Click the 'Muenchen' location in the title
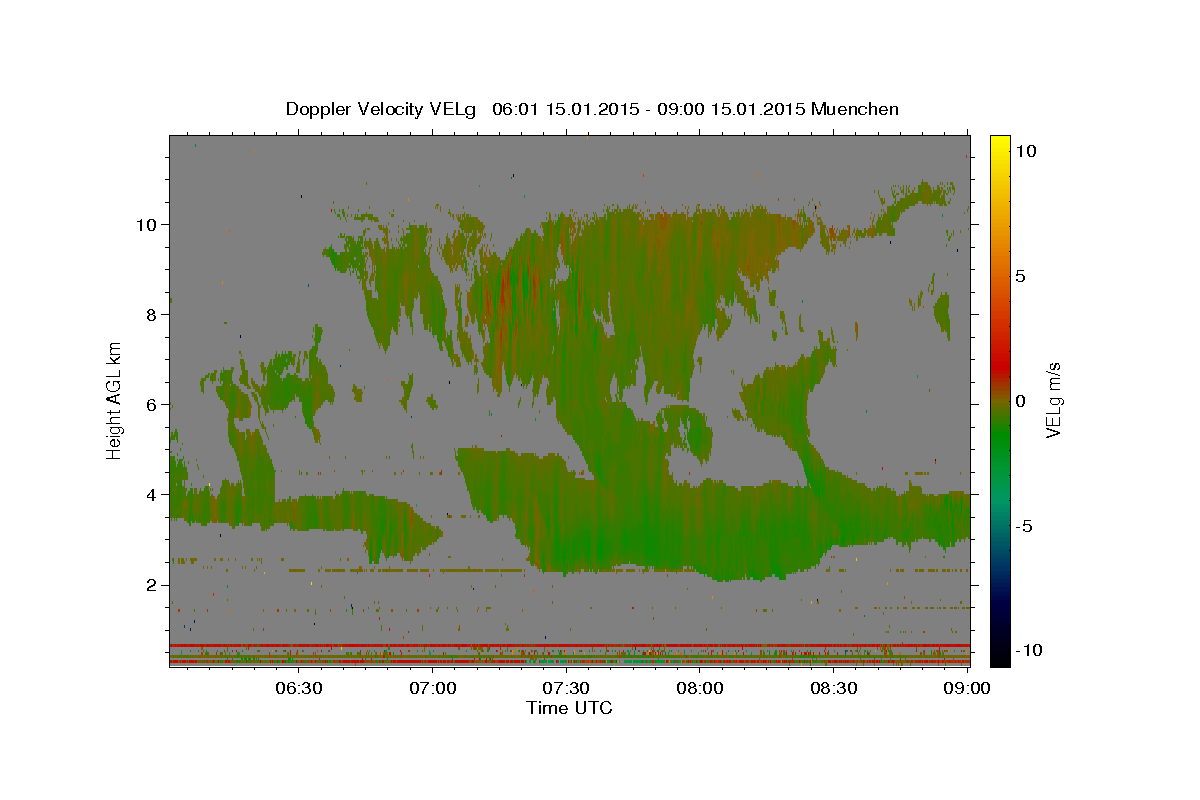Image resolution: width=1200 pixels, height=800 pixels. tap(855, 109)
